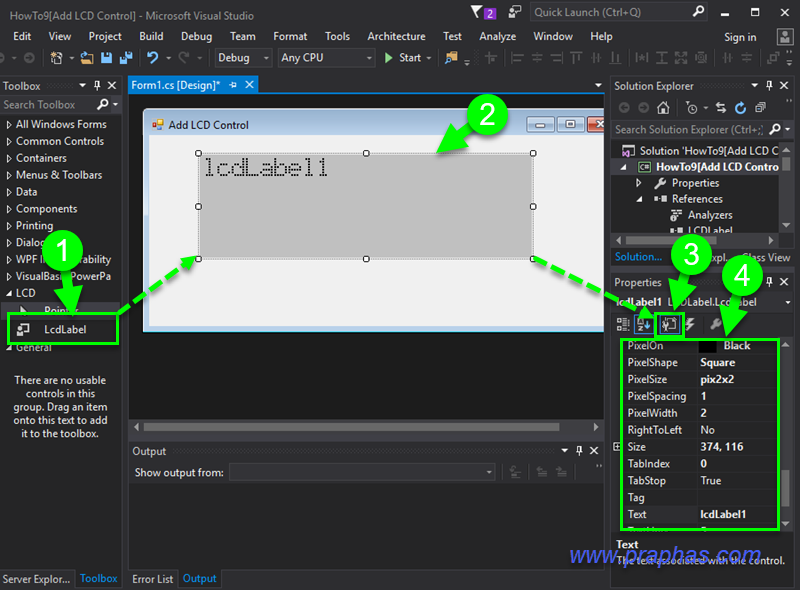Screen dimensions: 800x590
Task: Select the LcdLabel toolbox item
Action: [x=63, y=330]
